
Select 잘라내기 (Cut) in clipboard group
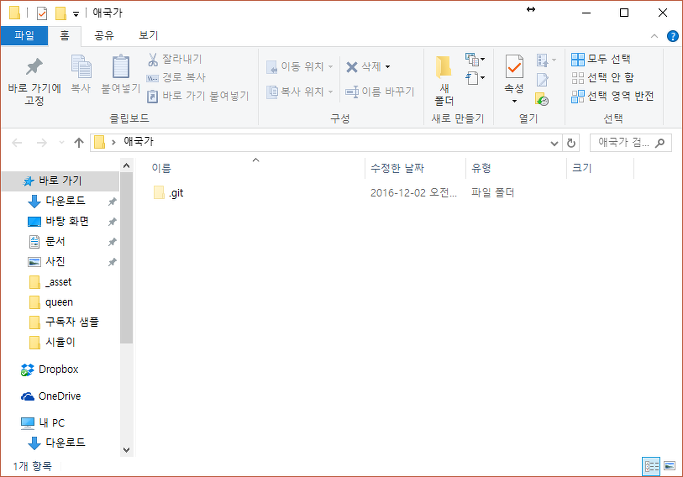tap(175, 59)
